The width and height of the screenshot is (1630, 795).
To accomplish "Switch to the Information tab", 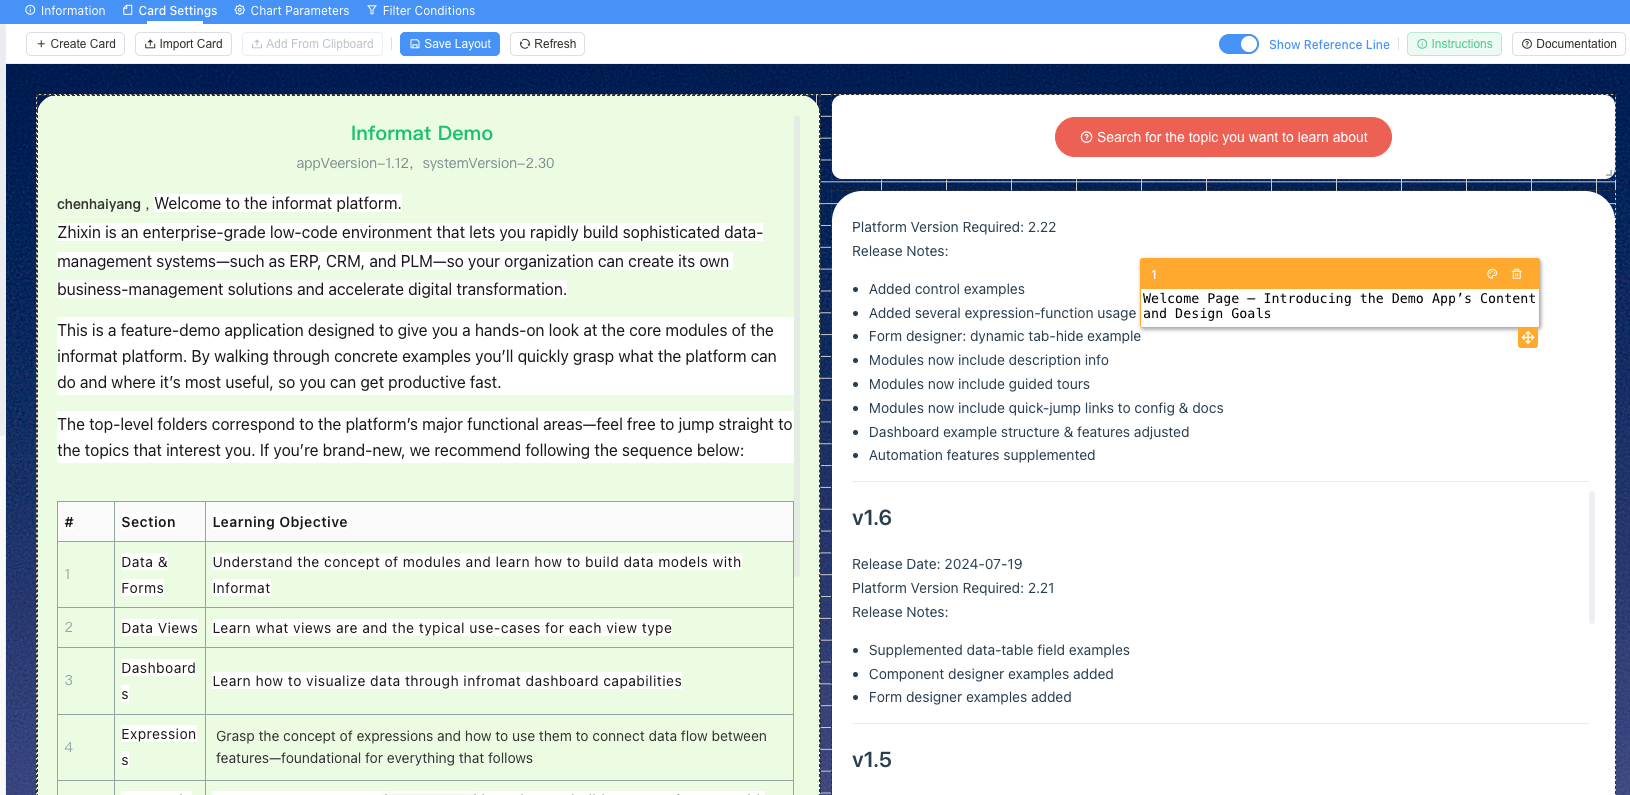I will 65,11.
